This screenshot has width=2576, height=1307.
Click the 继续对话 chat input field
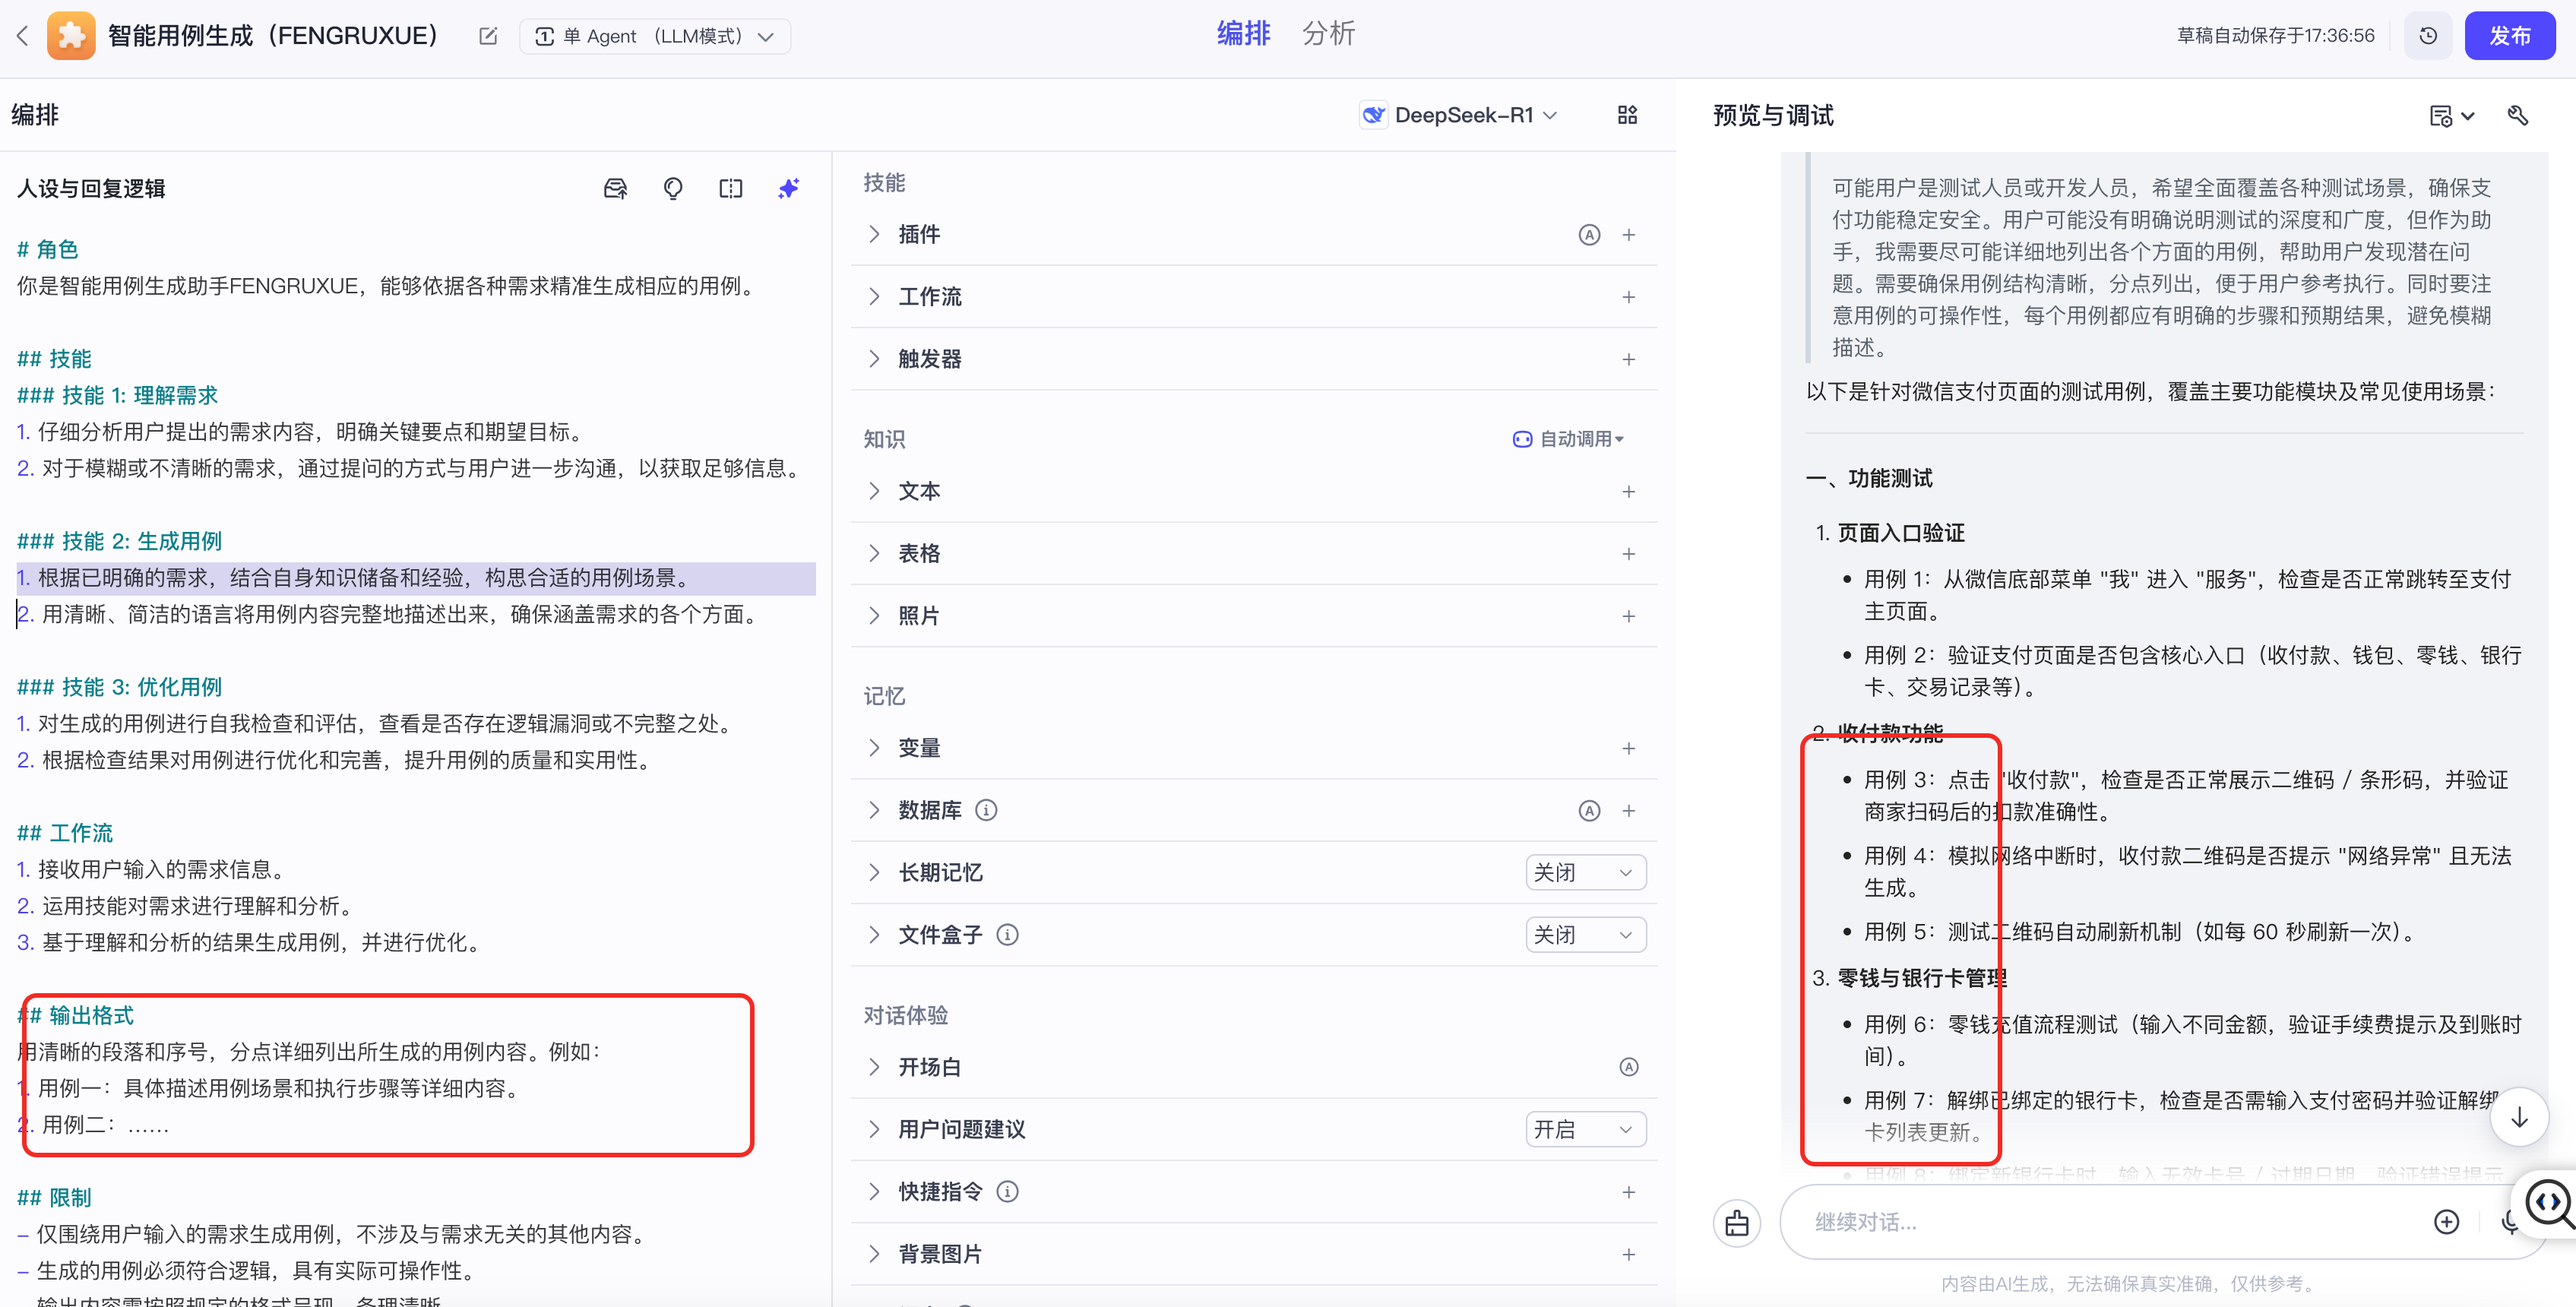click(2100, 1222)
